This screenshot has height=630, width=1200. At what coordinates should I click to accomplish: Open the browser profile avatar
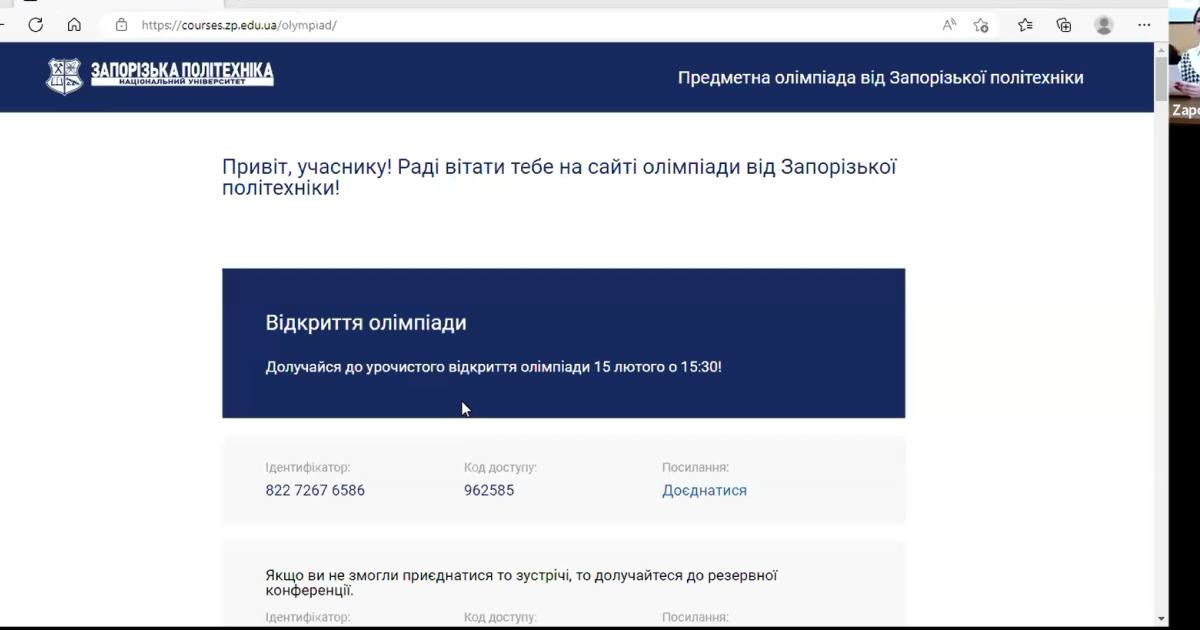(1103, 25)
